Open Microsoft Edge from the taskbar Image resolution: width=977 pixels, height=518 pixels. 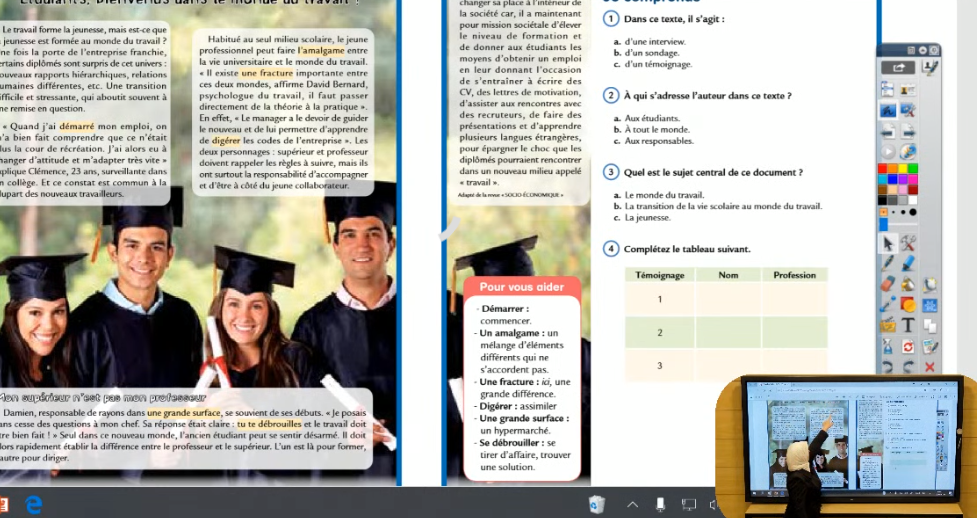(32, 505)
